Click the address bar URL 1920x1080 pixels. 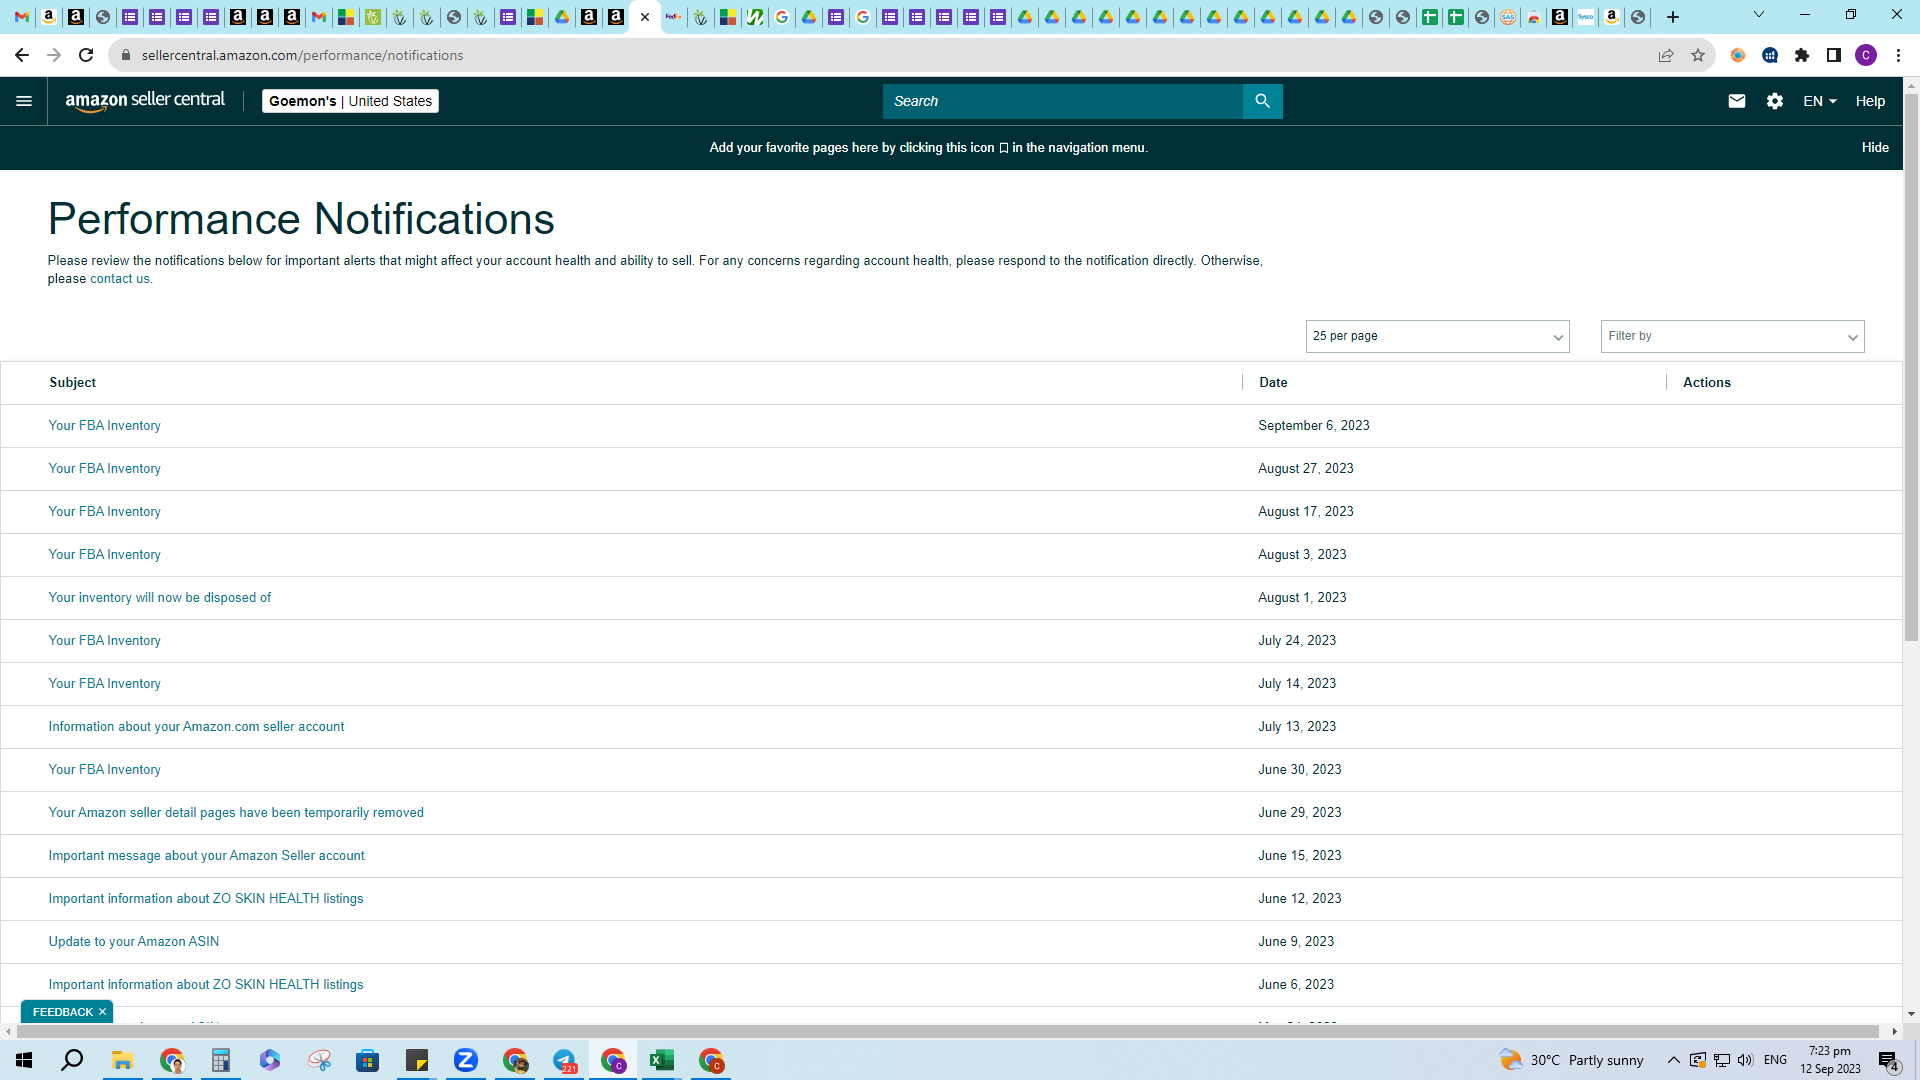point(302,55)
